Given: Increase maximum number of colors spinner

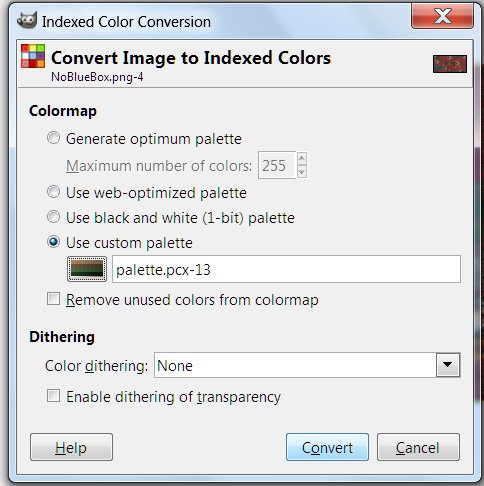Looking at the screenshot, I should click(302, 158).
